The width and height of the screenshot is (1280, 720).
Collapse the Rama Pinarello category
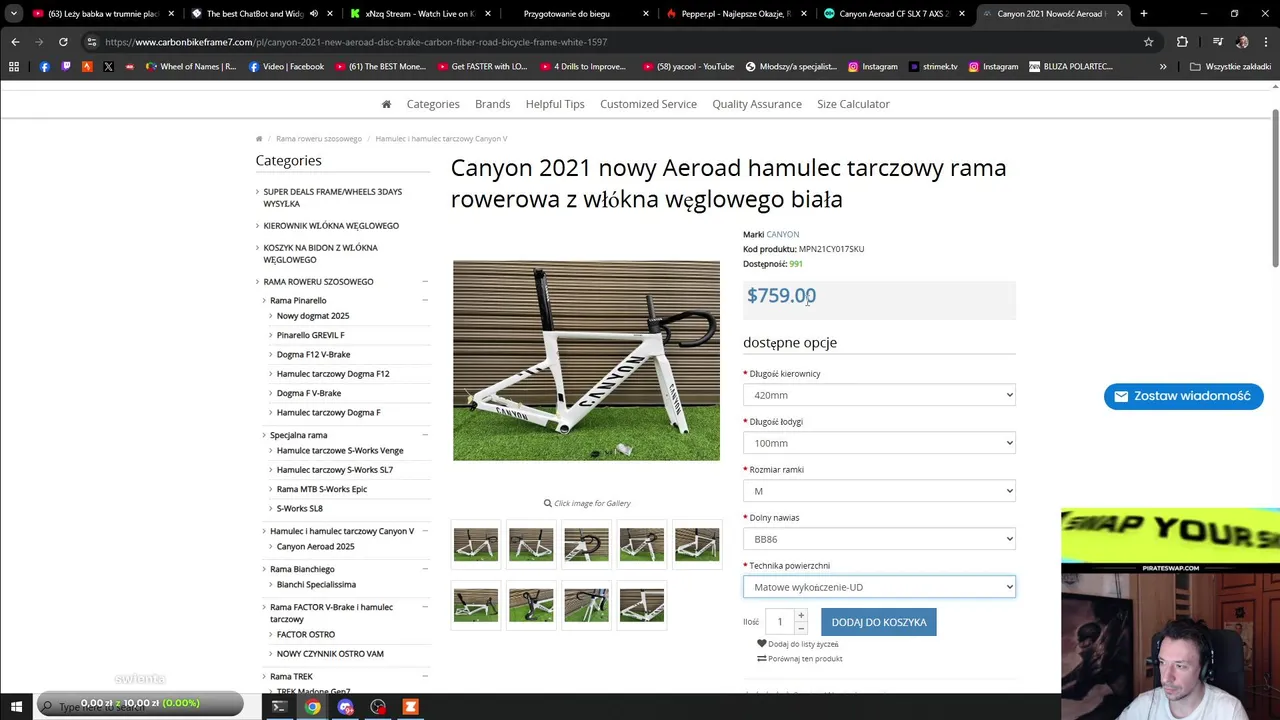(x=425, y=300)
